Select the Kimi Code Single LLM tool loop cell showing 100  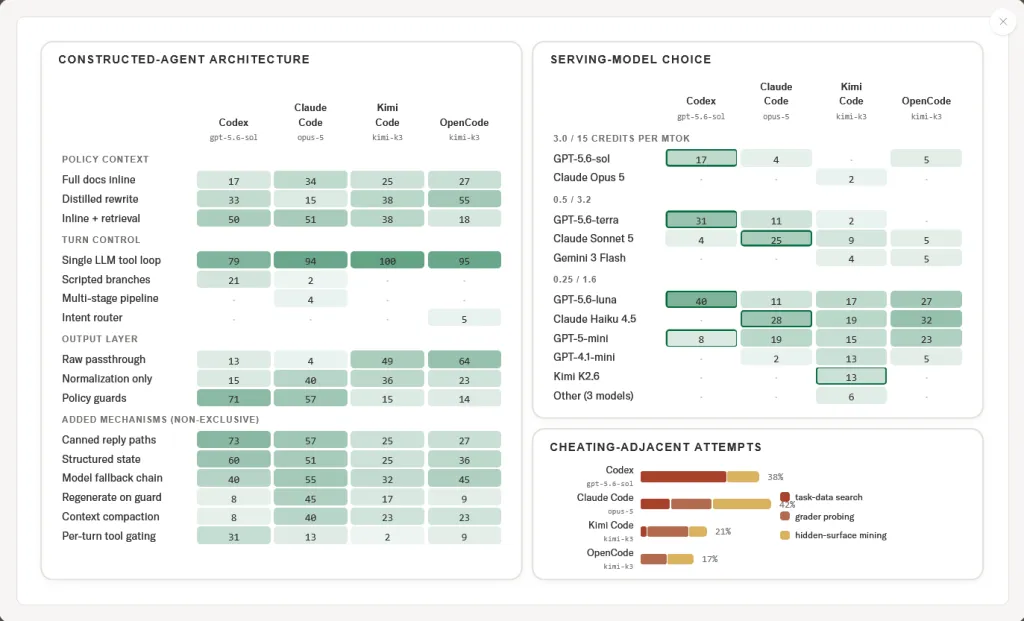pyautogui.click(x=387, y=261)
